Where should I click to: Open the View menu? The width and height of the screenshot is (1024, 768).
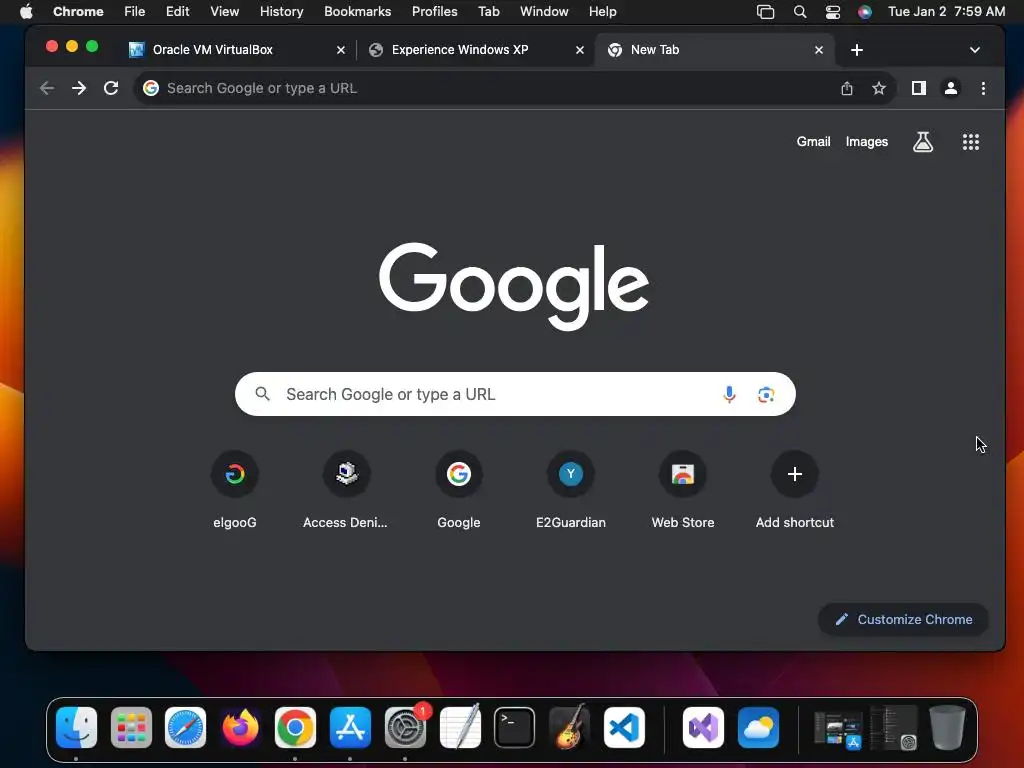click(x=225, y=12)
